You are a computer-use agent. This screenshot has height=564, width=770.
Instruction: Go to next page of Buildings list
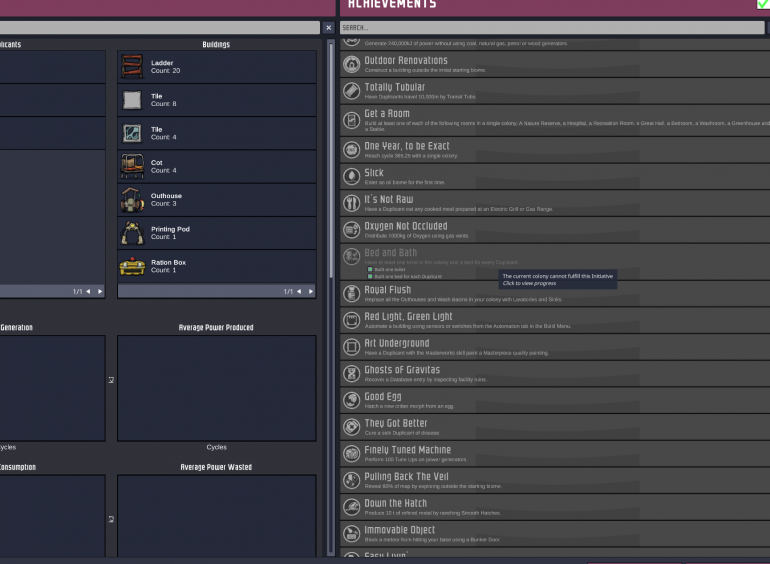click(311, 292)
